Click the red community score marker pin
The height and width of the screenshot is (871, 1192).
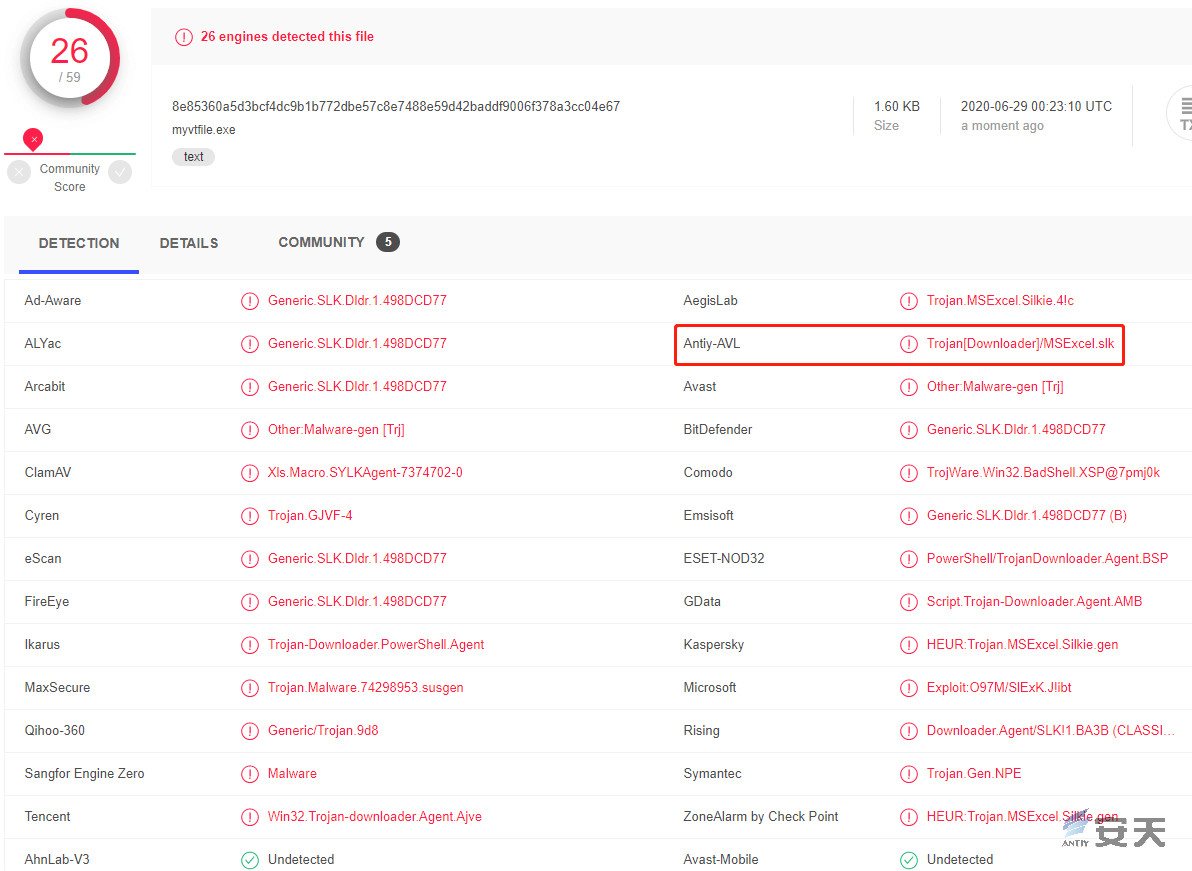coord(33,139)
